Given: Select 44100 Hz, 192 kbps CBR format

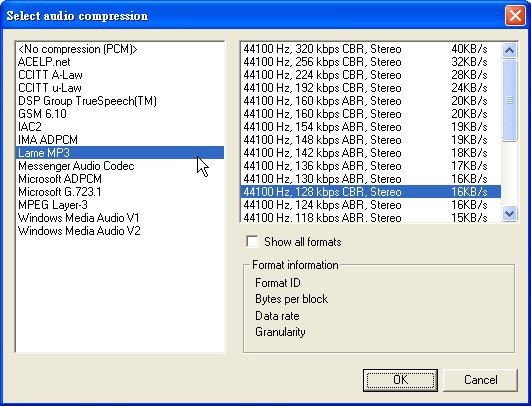Looking at the screenshot, I should point(371,88).
